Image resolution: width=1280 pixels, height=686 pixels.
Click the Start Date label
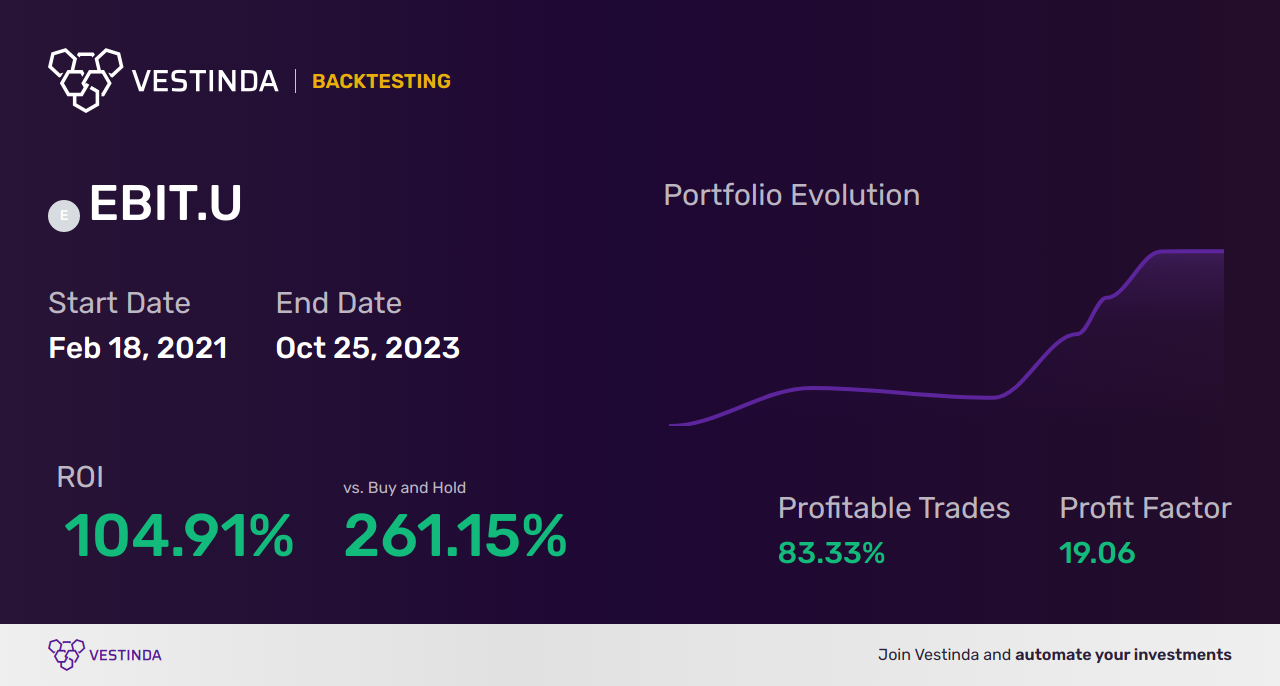point(119,303)
